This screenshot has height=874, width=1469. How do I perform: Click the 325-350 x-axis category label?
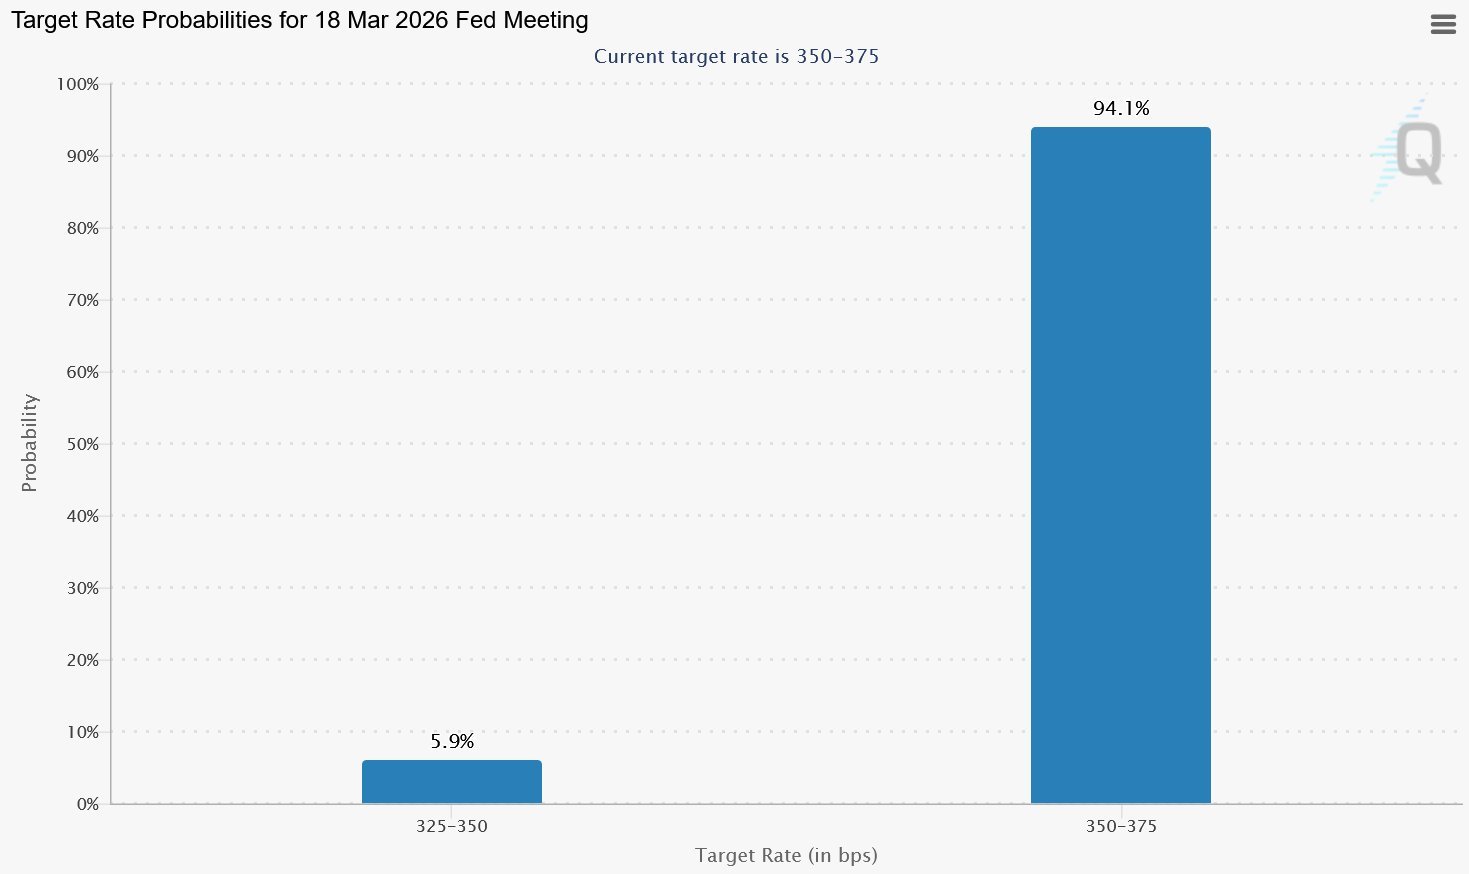pos(452,827)
